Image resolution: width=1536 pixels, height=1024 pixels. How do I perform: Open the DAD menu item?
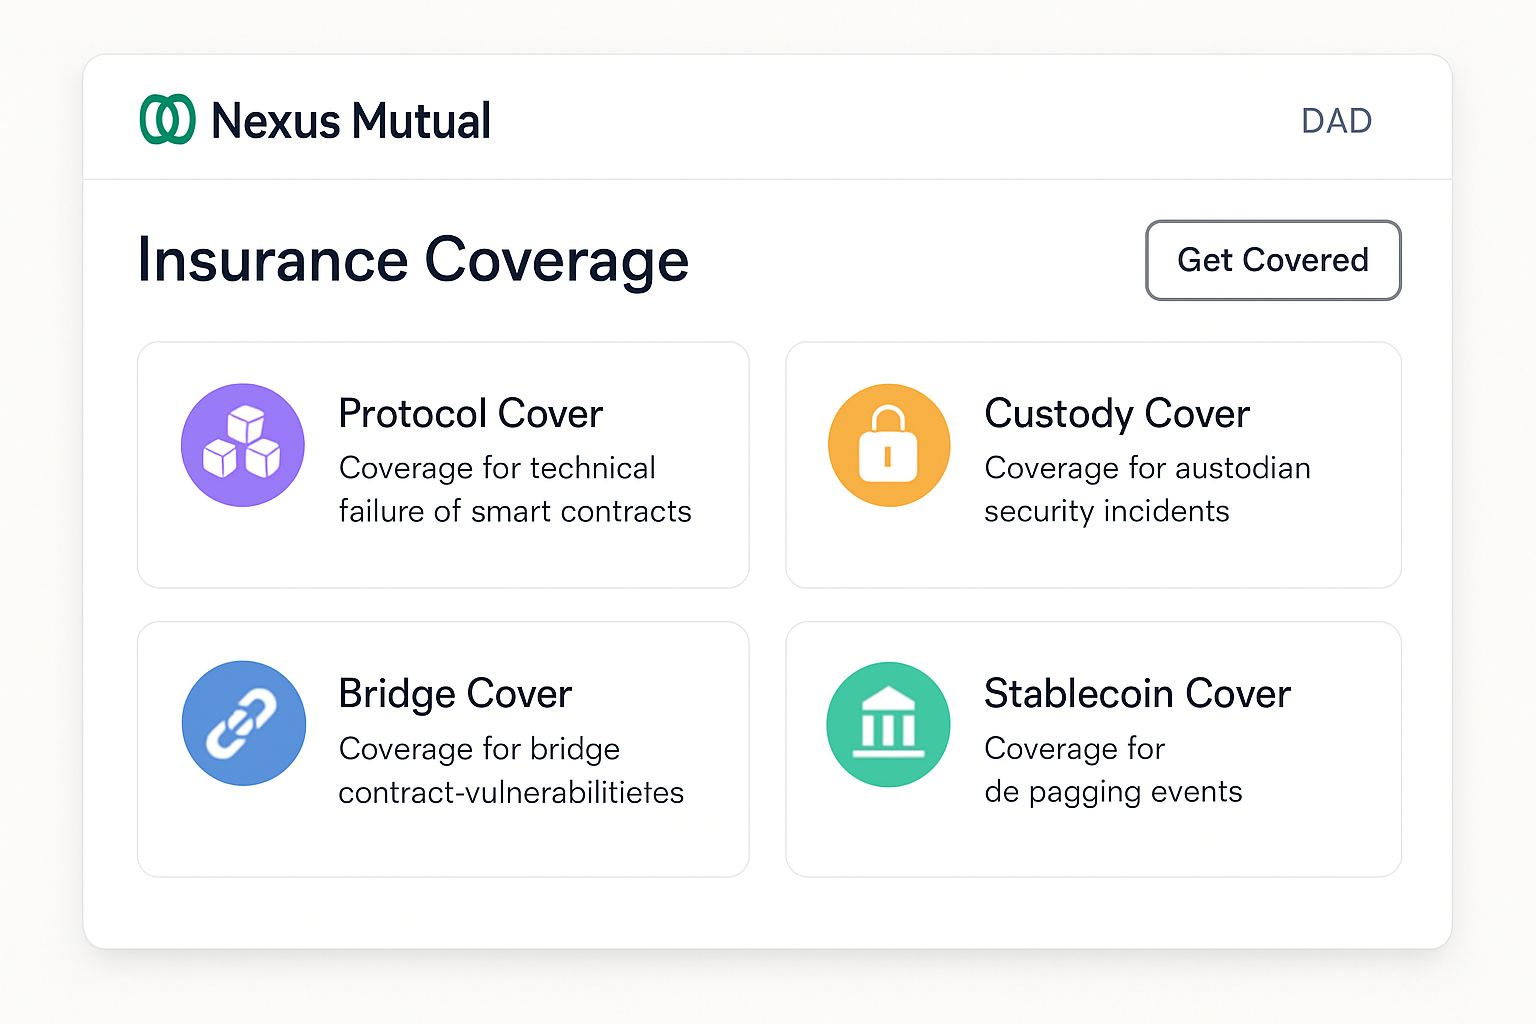(x=1337, y=120)
